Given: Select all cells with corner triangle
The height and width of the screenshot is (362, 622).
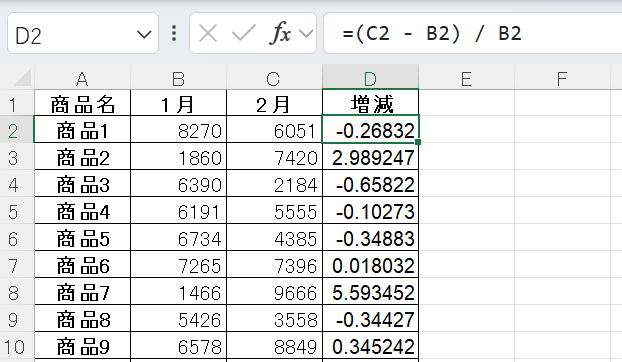Looking at the screenshot, I should coord(22,78).
